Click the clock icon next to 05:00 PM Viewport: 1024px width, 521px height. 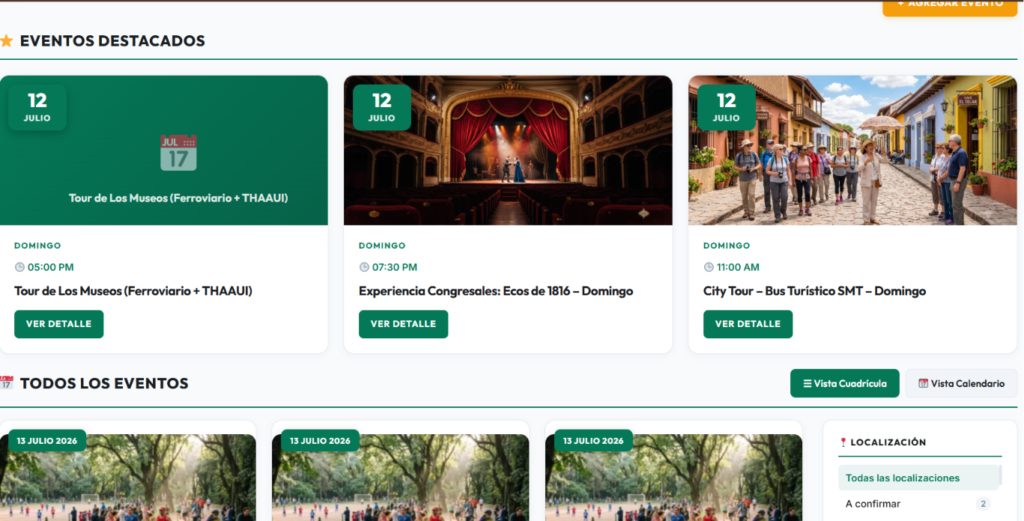pyautogui.click(x=20, y=267)
